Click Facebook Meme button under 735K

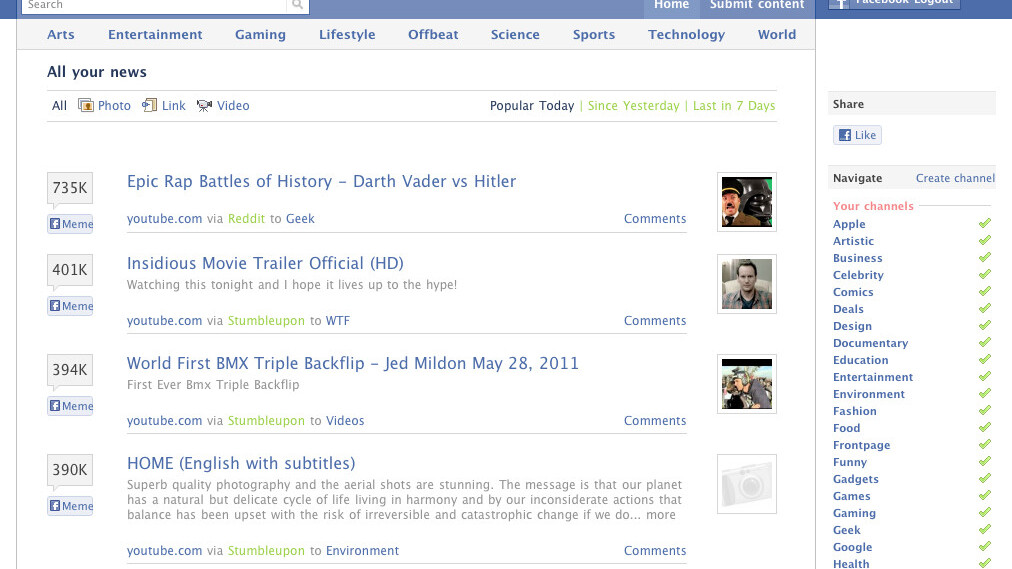click(70, 224)
